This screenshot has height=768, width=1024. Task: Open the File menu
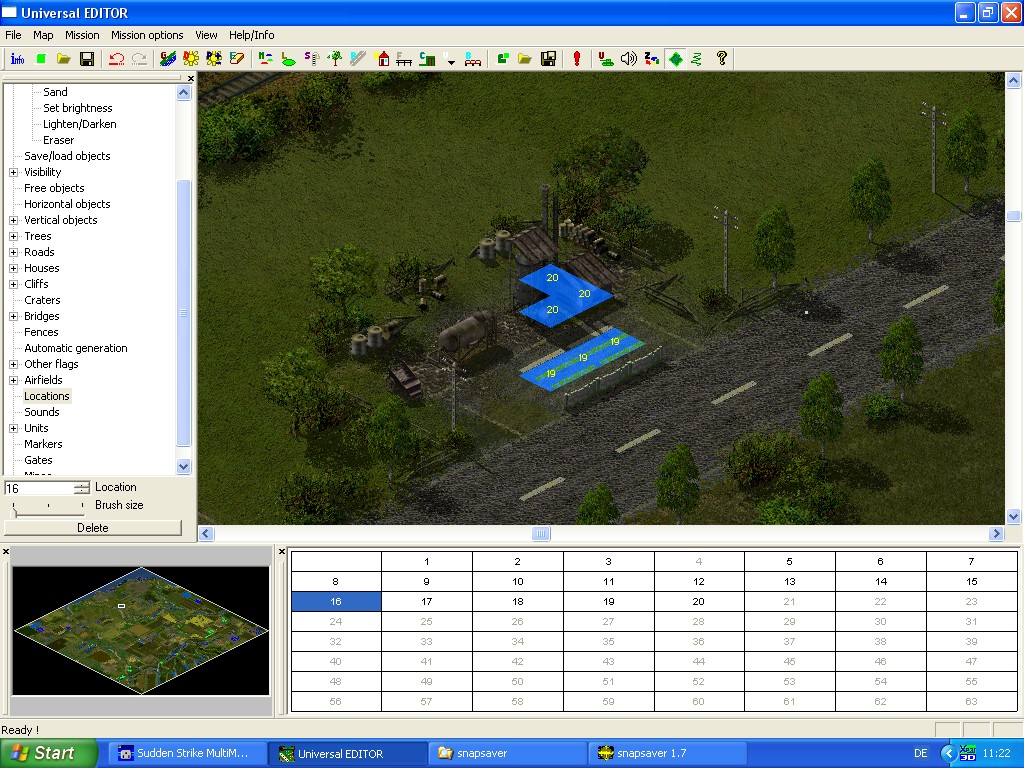(13, 35)
